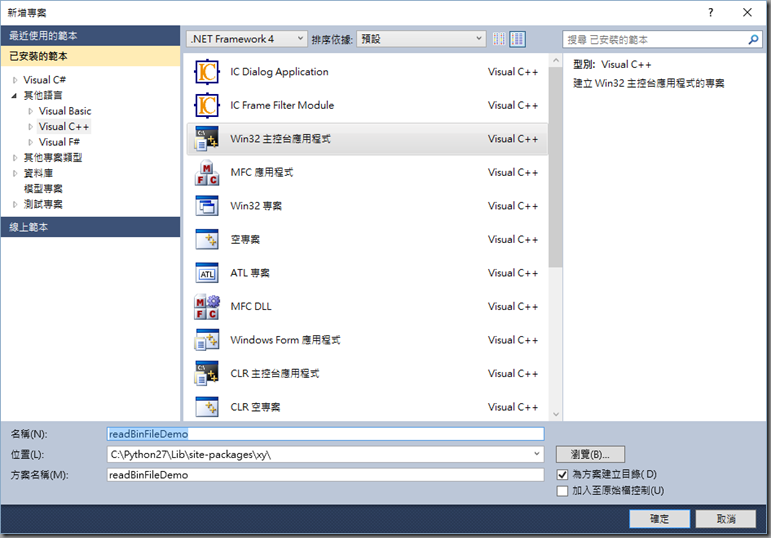
Task: Click the search magnifier icon
Action: pos(753,40)
